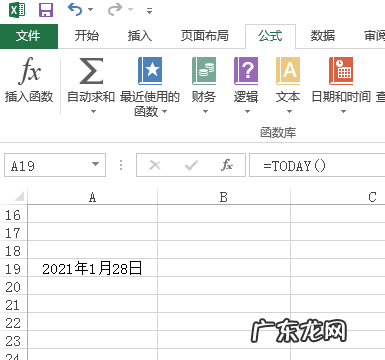Expand the 日期和时间 dropdown arrow
The image size is (385, 360).
pos(343,111)
